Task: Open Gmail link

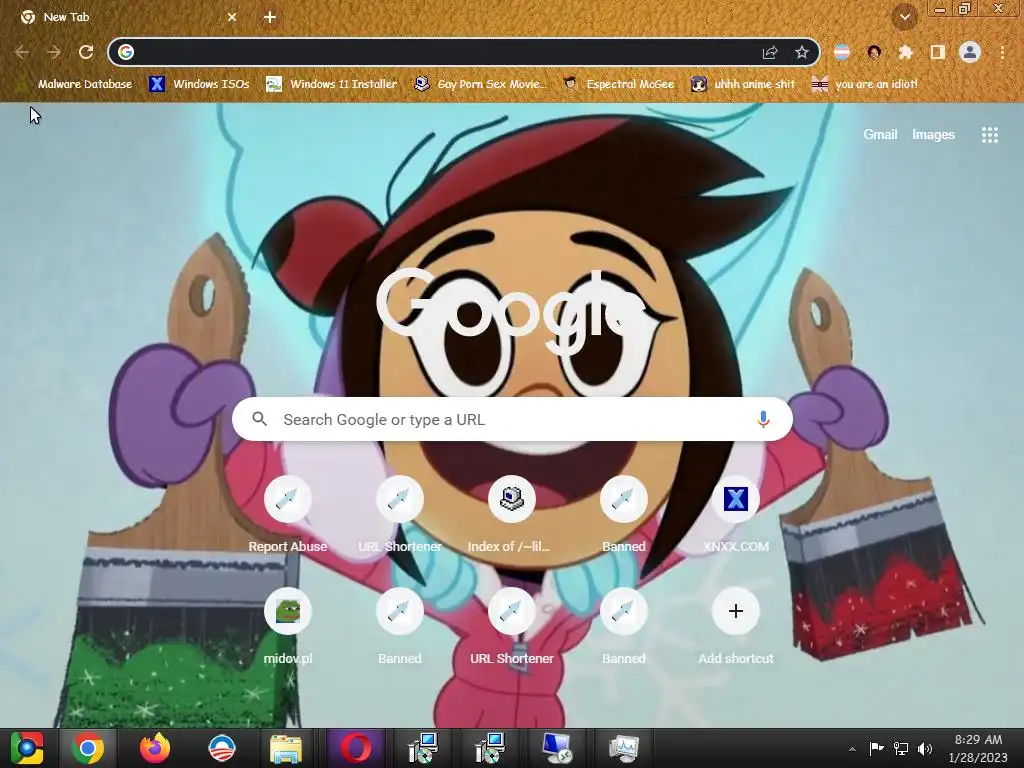Action: pyautogui.click(x=880, y=135)
